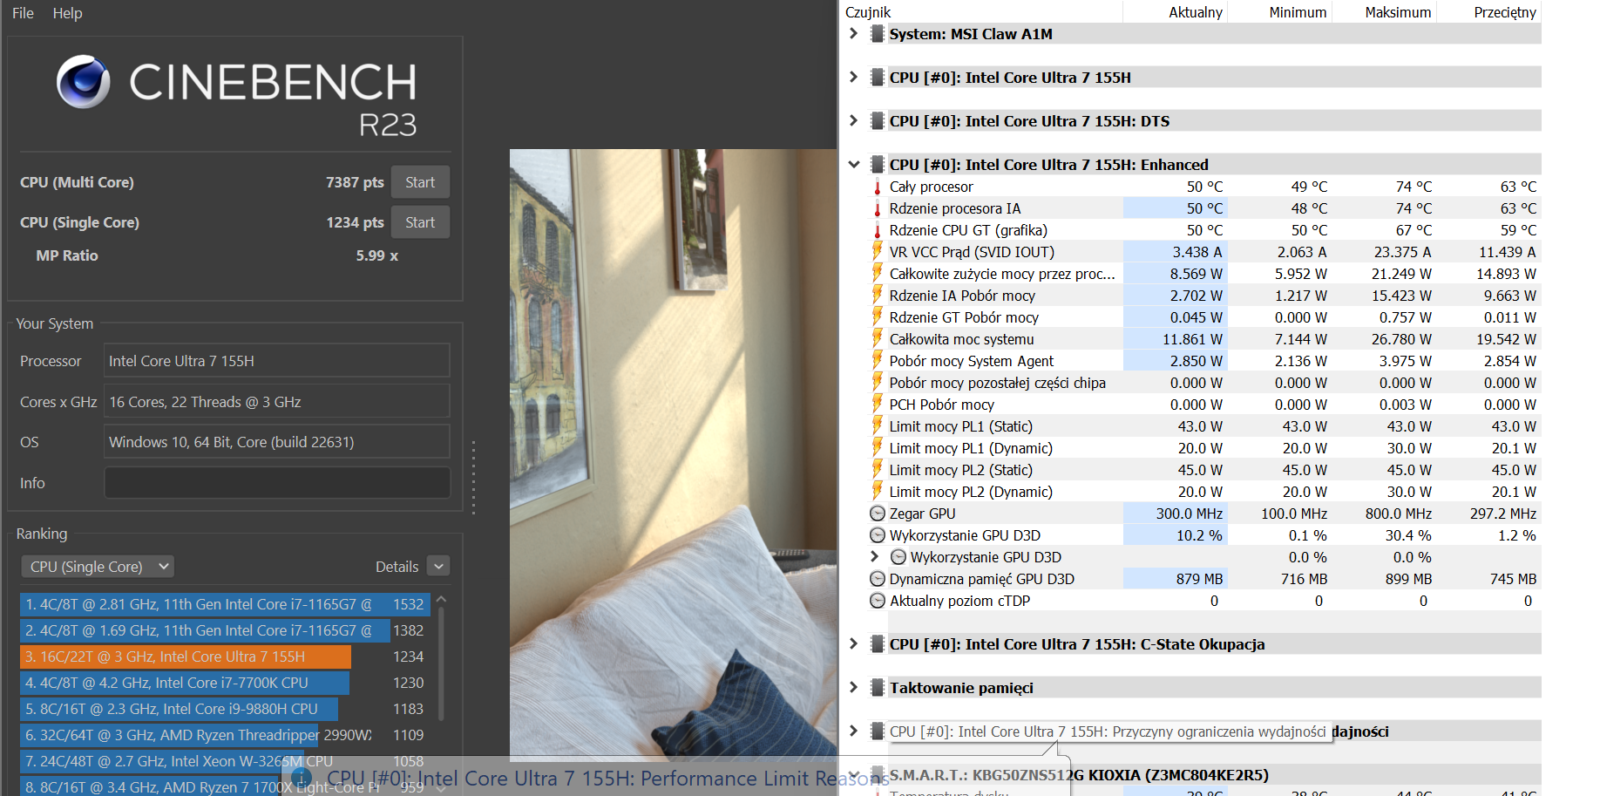Screen dimensions: 1600x796
Task: Click circle icon beside Aktualny poziom cTDP
Action: [x=877, y=601]
